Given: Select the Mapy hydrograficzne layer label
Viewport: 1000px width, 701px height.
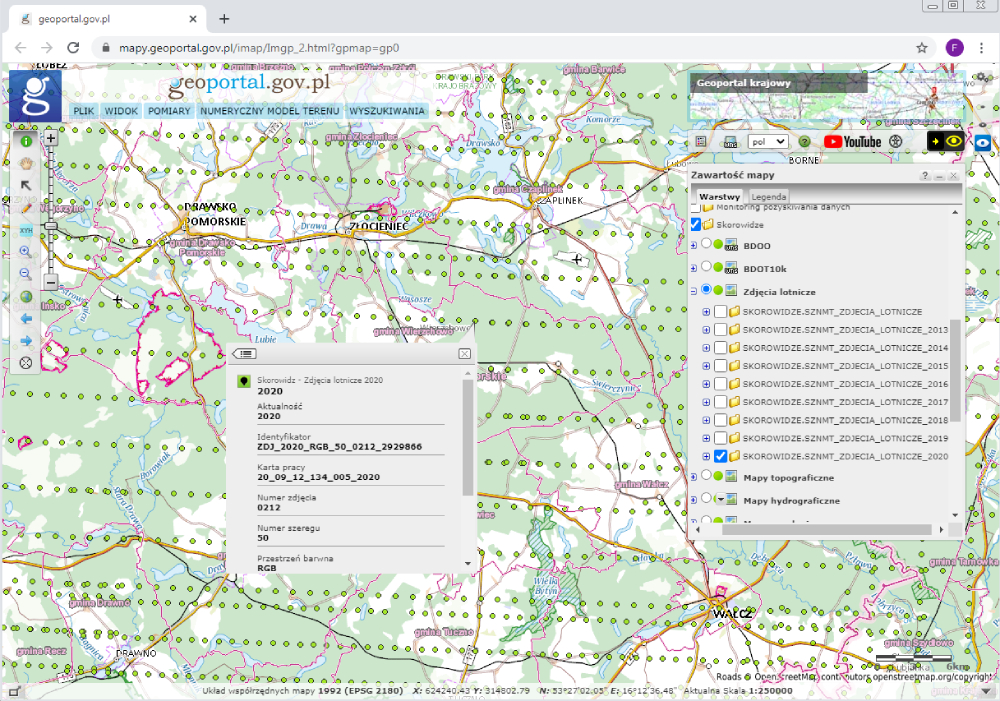Looking at the screenshot, I should pos(791,501).
